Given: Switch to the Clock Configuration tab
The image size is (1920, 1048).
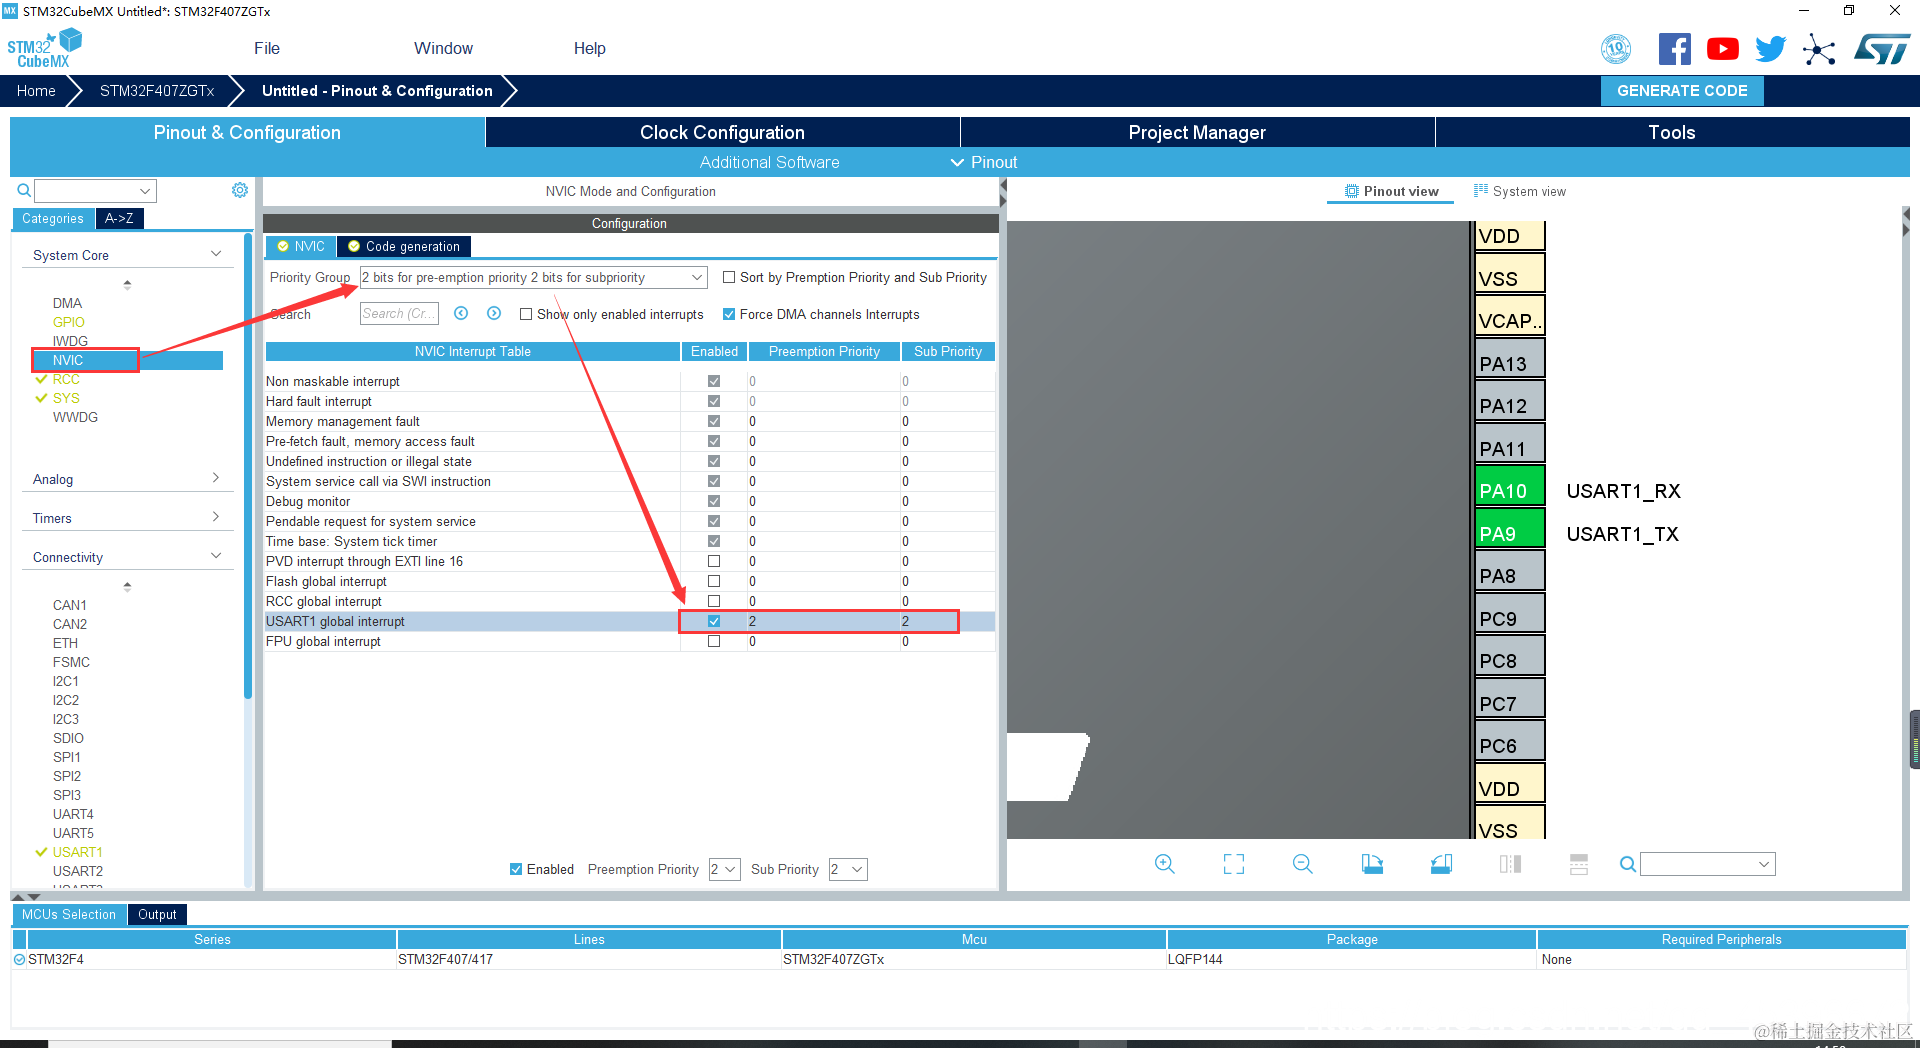Looking at the screenshot, I should click(x=722, y=132).
